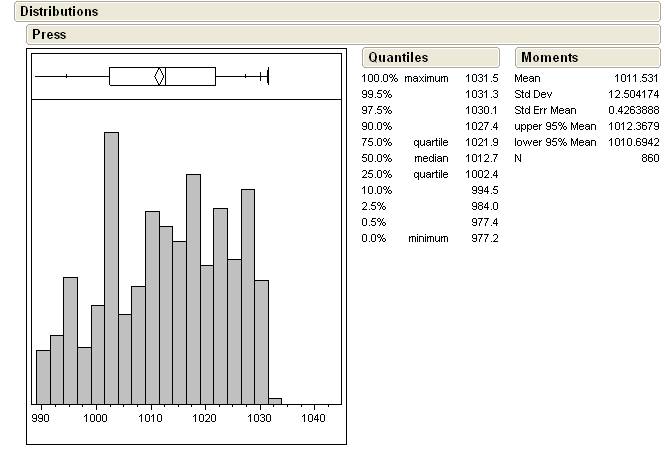Click the mean diamond in the box plot
This screenshot has height=452, width=665.
(158, 76)
